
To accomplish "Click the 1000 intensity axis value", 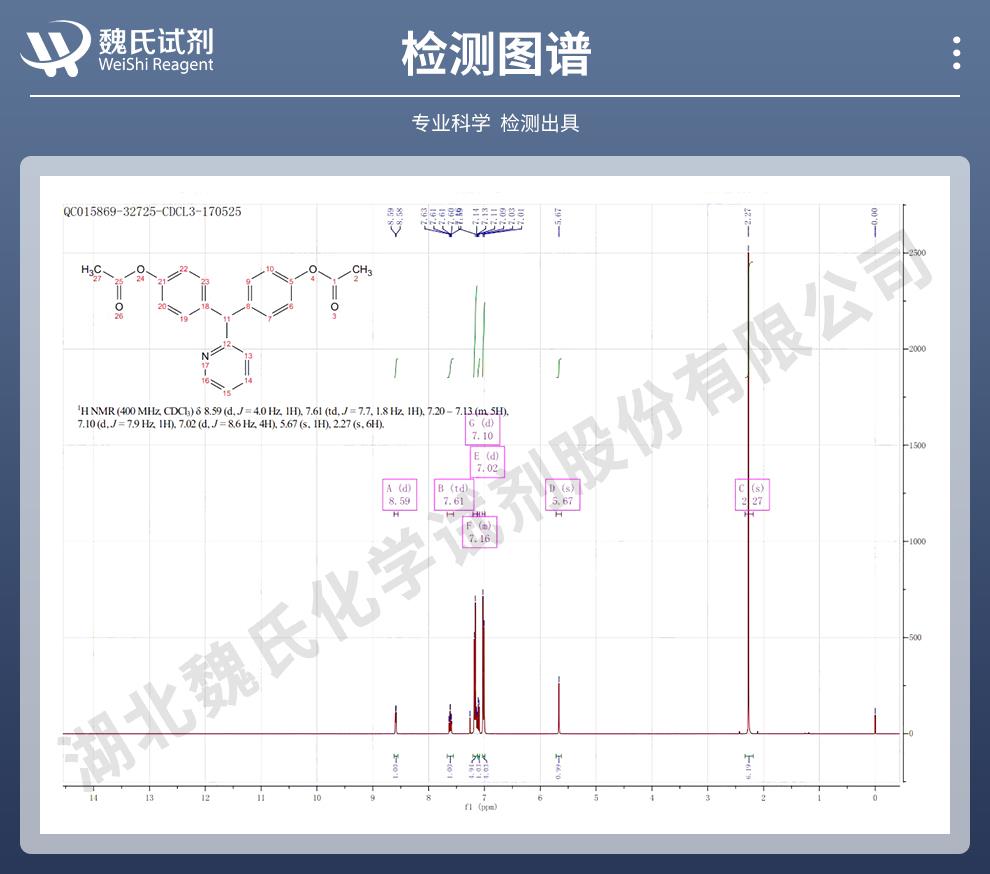I will (x=917, y=541).
